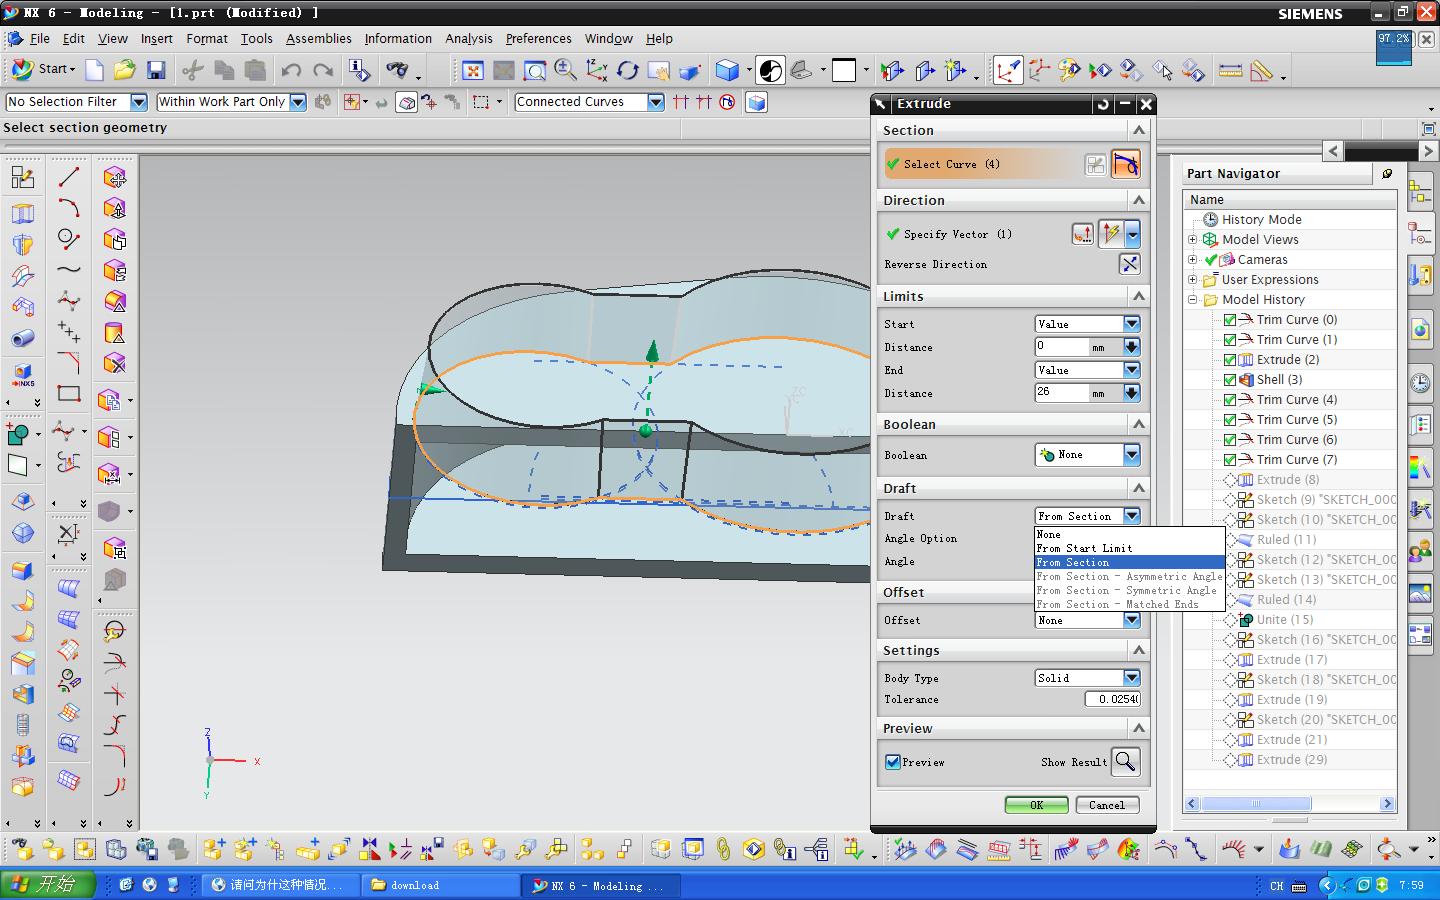
Task: Toggle the Extrude (2) feature checkbox
Action: (1230, 360)
